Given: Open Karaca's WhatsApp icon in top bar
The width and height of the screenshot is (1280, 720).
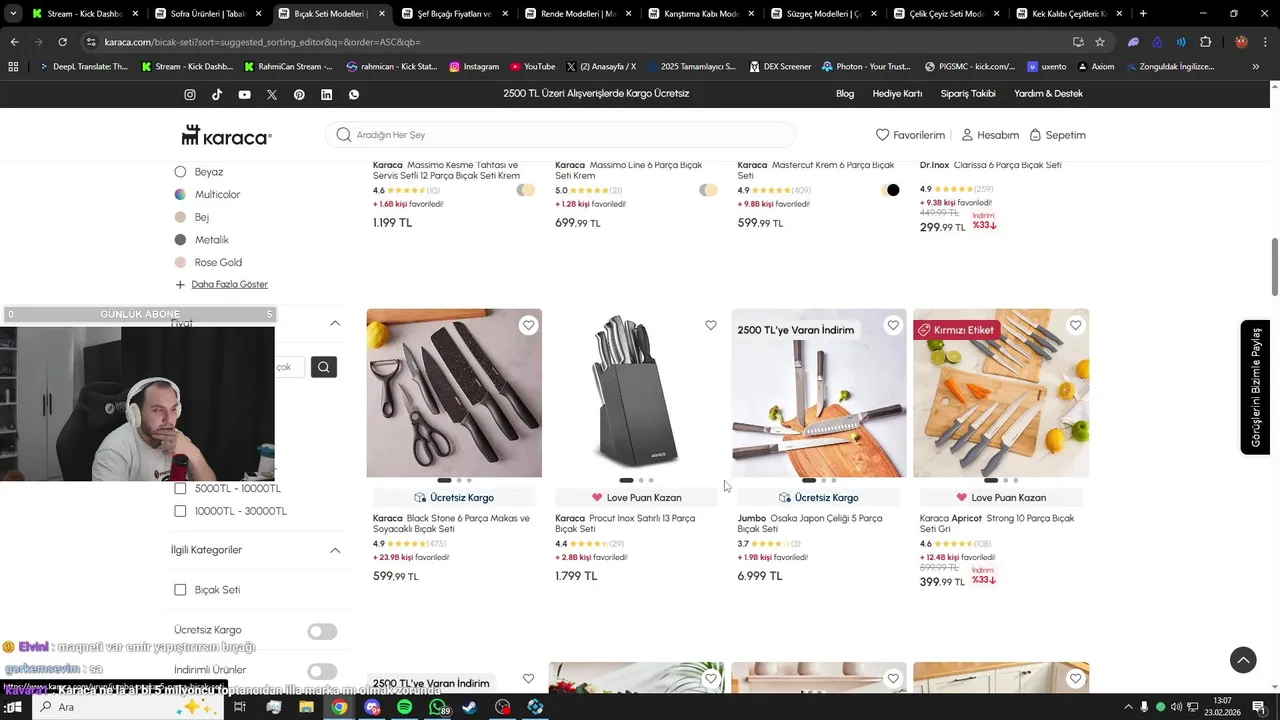Looking at the screenshot, I should [x=354, y=94].
